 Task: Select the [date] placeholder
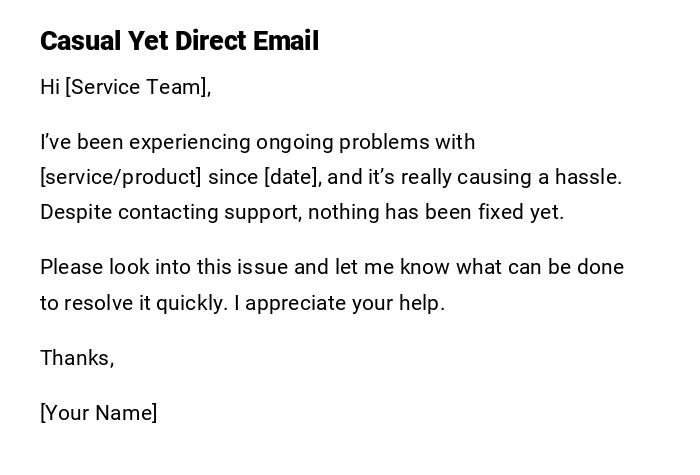(x=291, y=177)
